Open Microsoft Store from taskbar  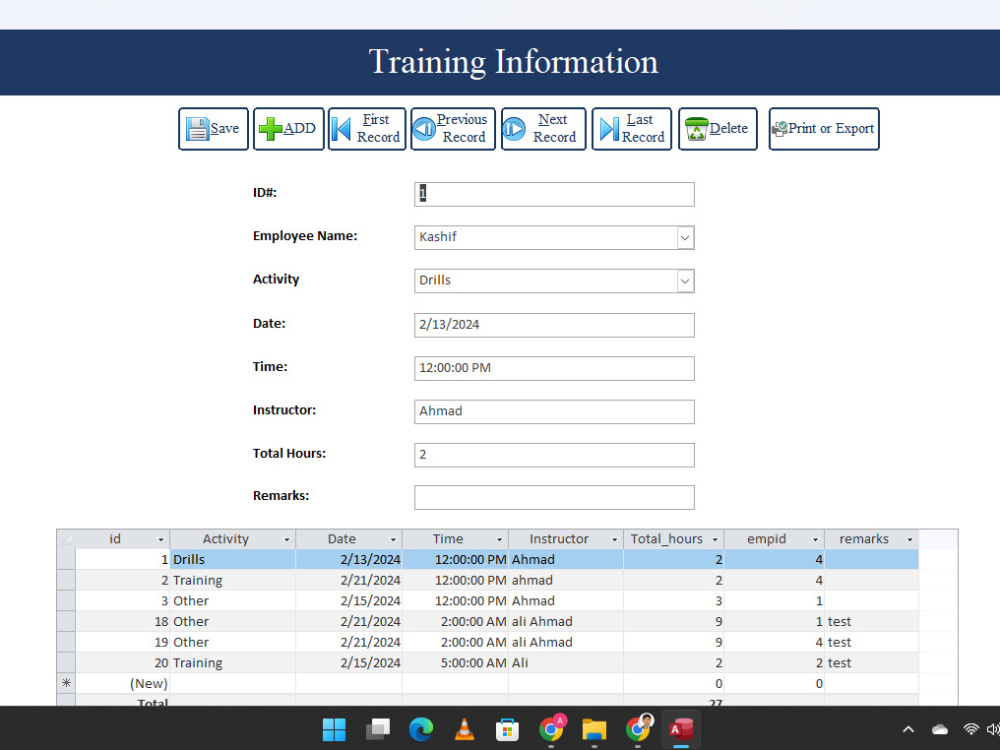[507, 730]
